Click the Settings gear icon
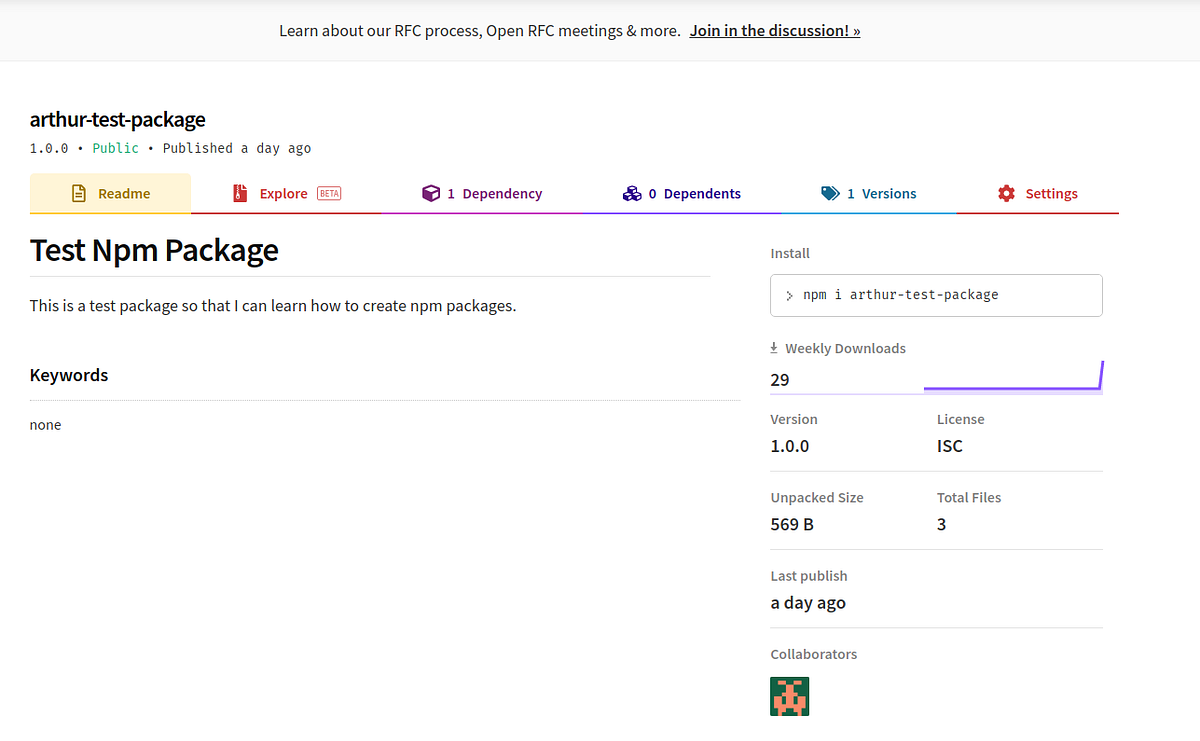Image resolution: width=1200 pixels, height=741 pixels. click(x=1006, y=194)
